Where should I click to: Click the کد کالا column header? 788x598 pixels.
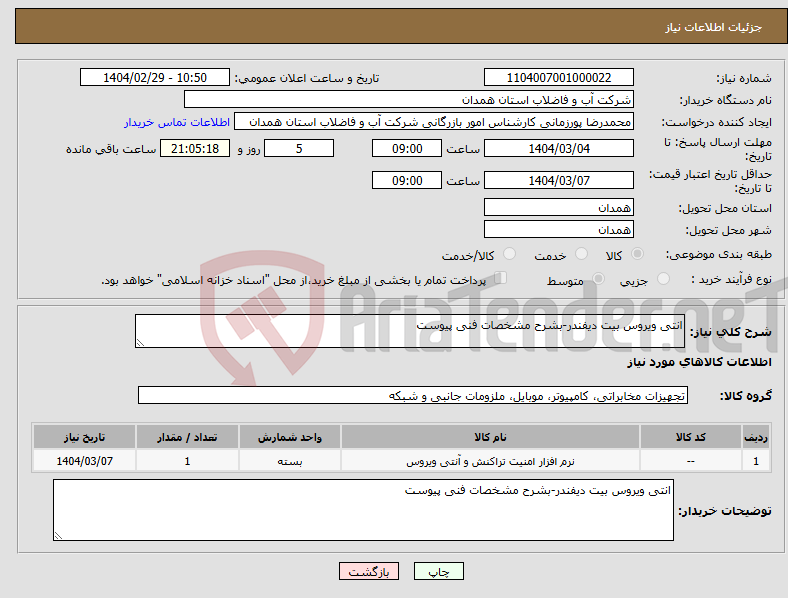691,437
